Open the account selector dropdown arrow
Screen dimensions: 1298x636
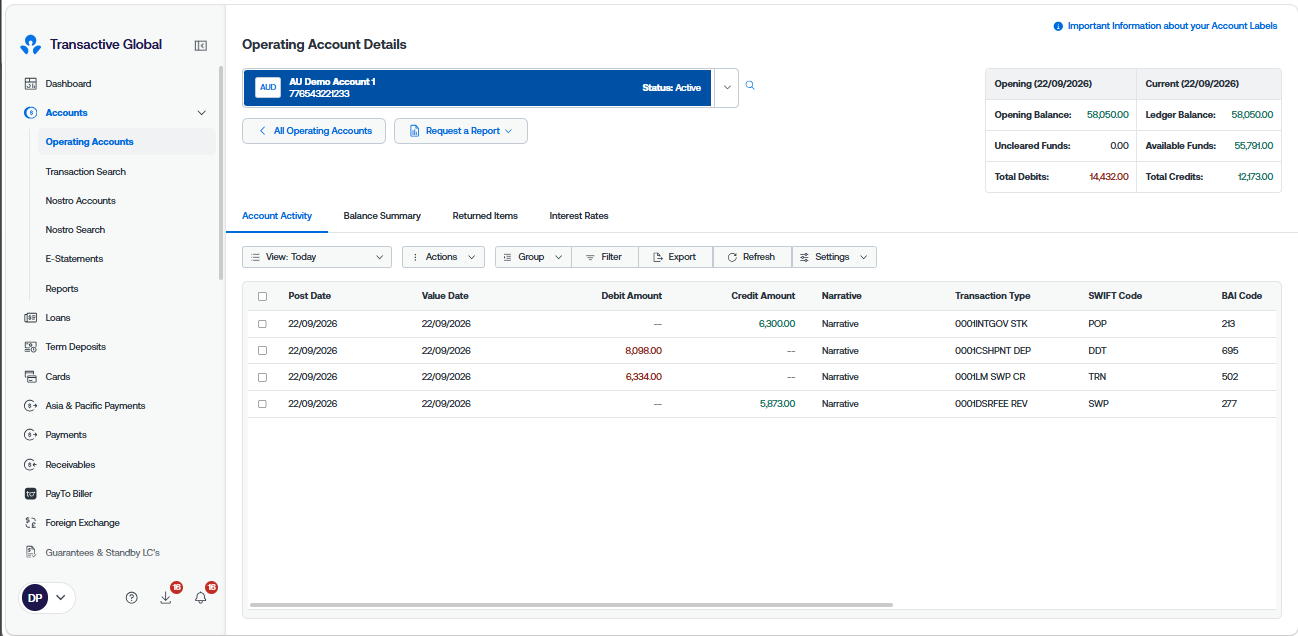pos(727,87)
